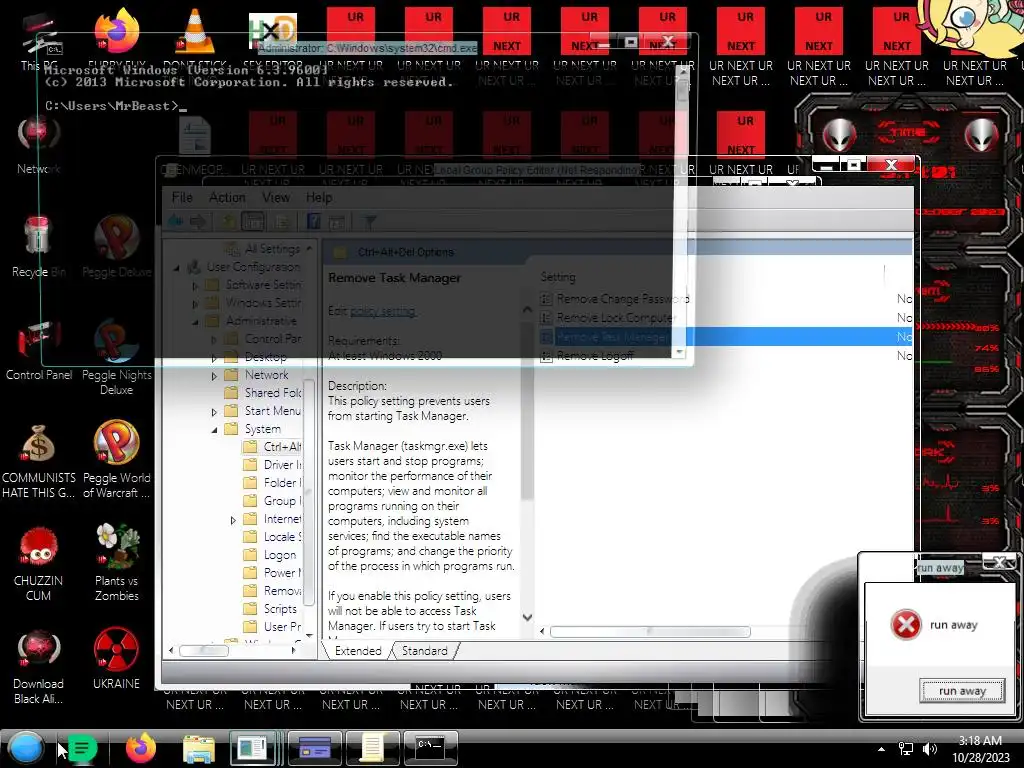Open Action menu in Group Policy Editor
Viewport: 1024px width, 768px height.
[227, 197]
